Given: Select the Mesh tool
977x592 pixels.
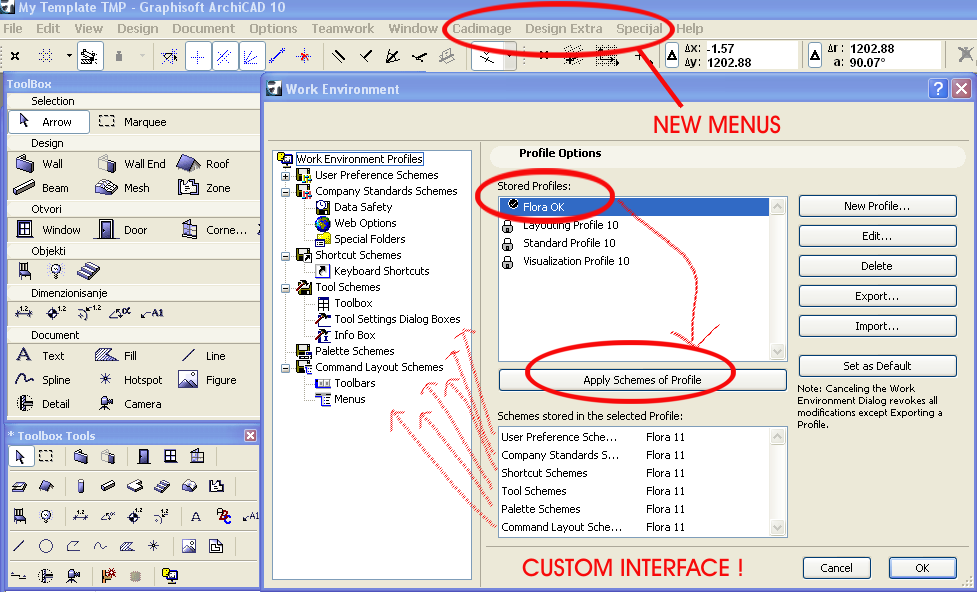Looking at the screenshot, I should coord(122,188).
